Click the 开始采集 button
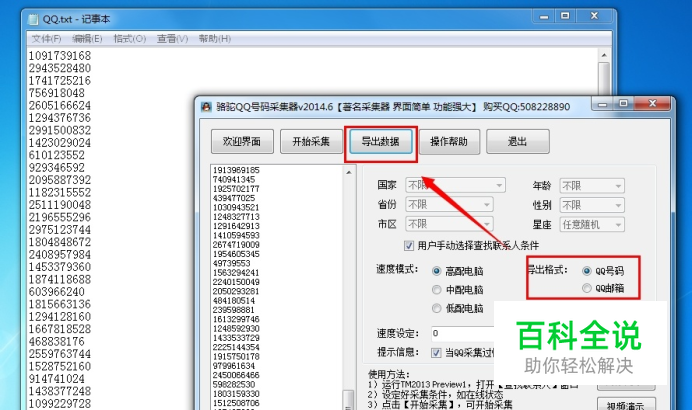Viewport: 692px width, 410px height. tap(311, 142)
